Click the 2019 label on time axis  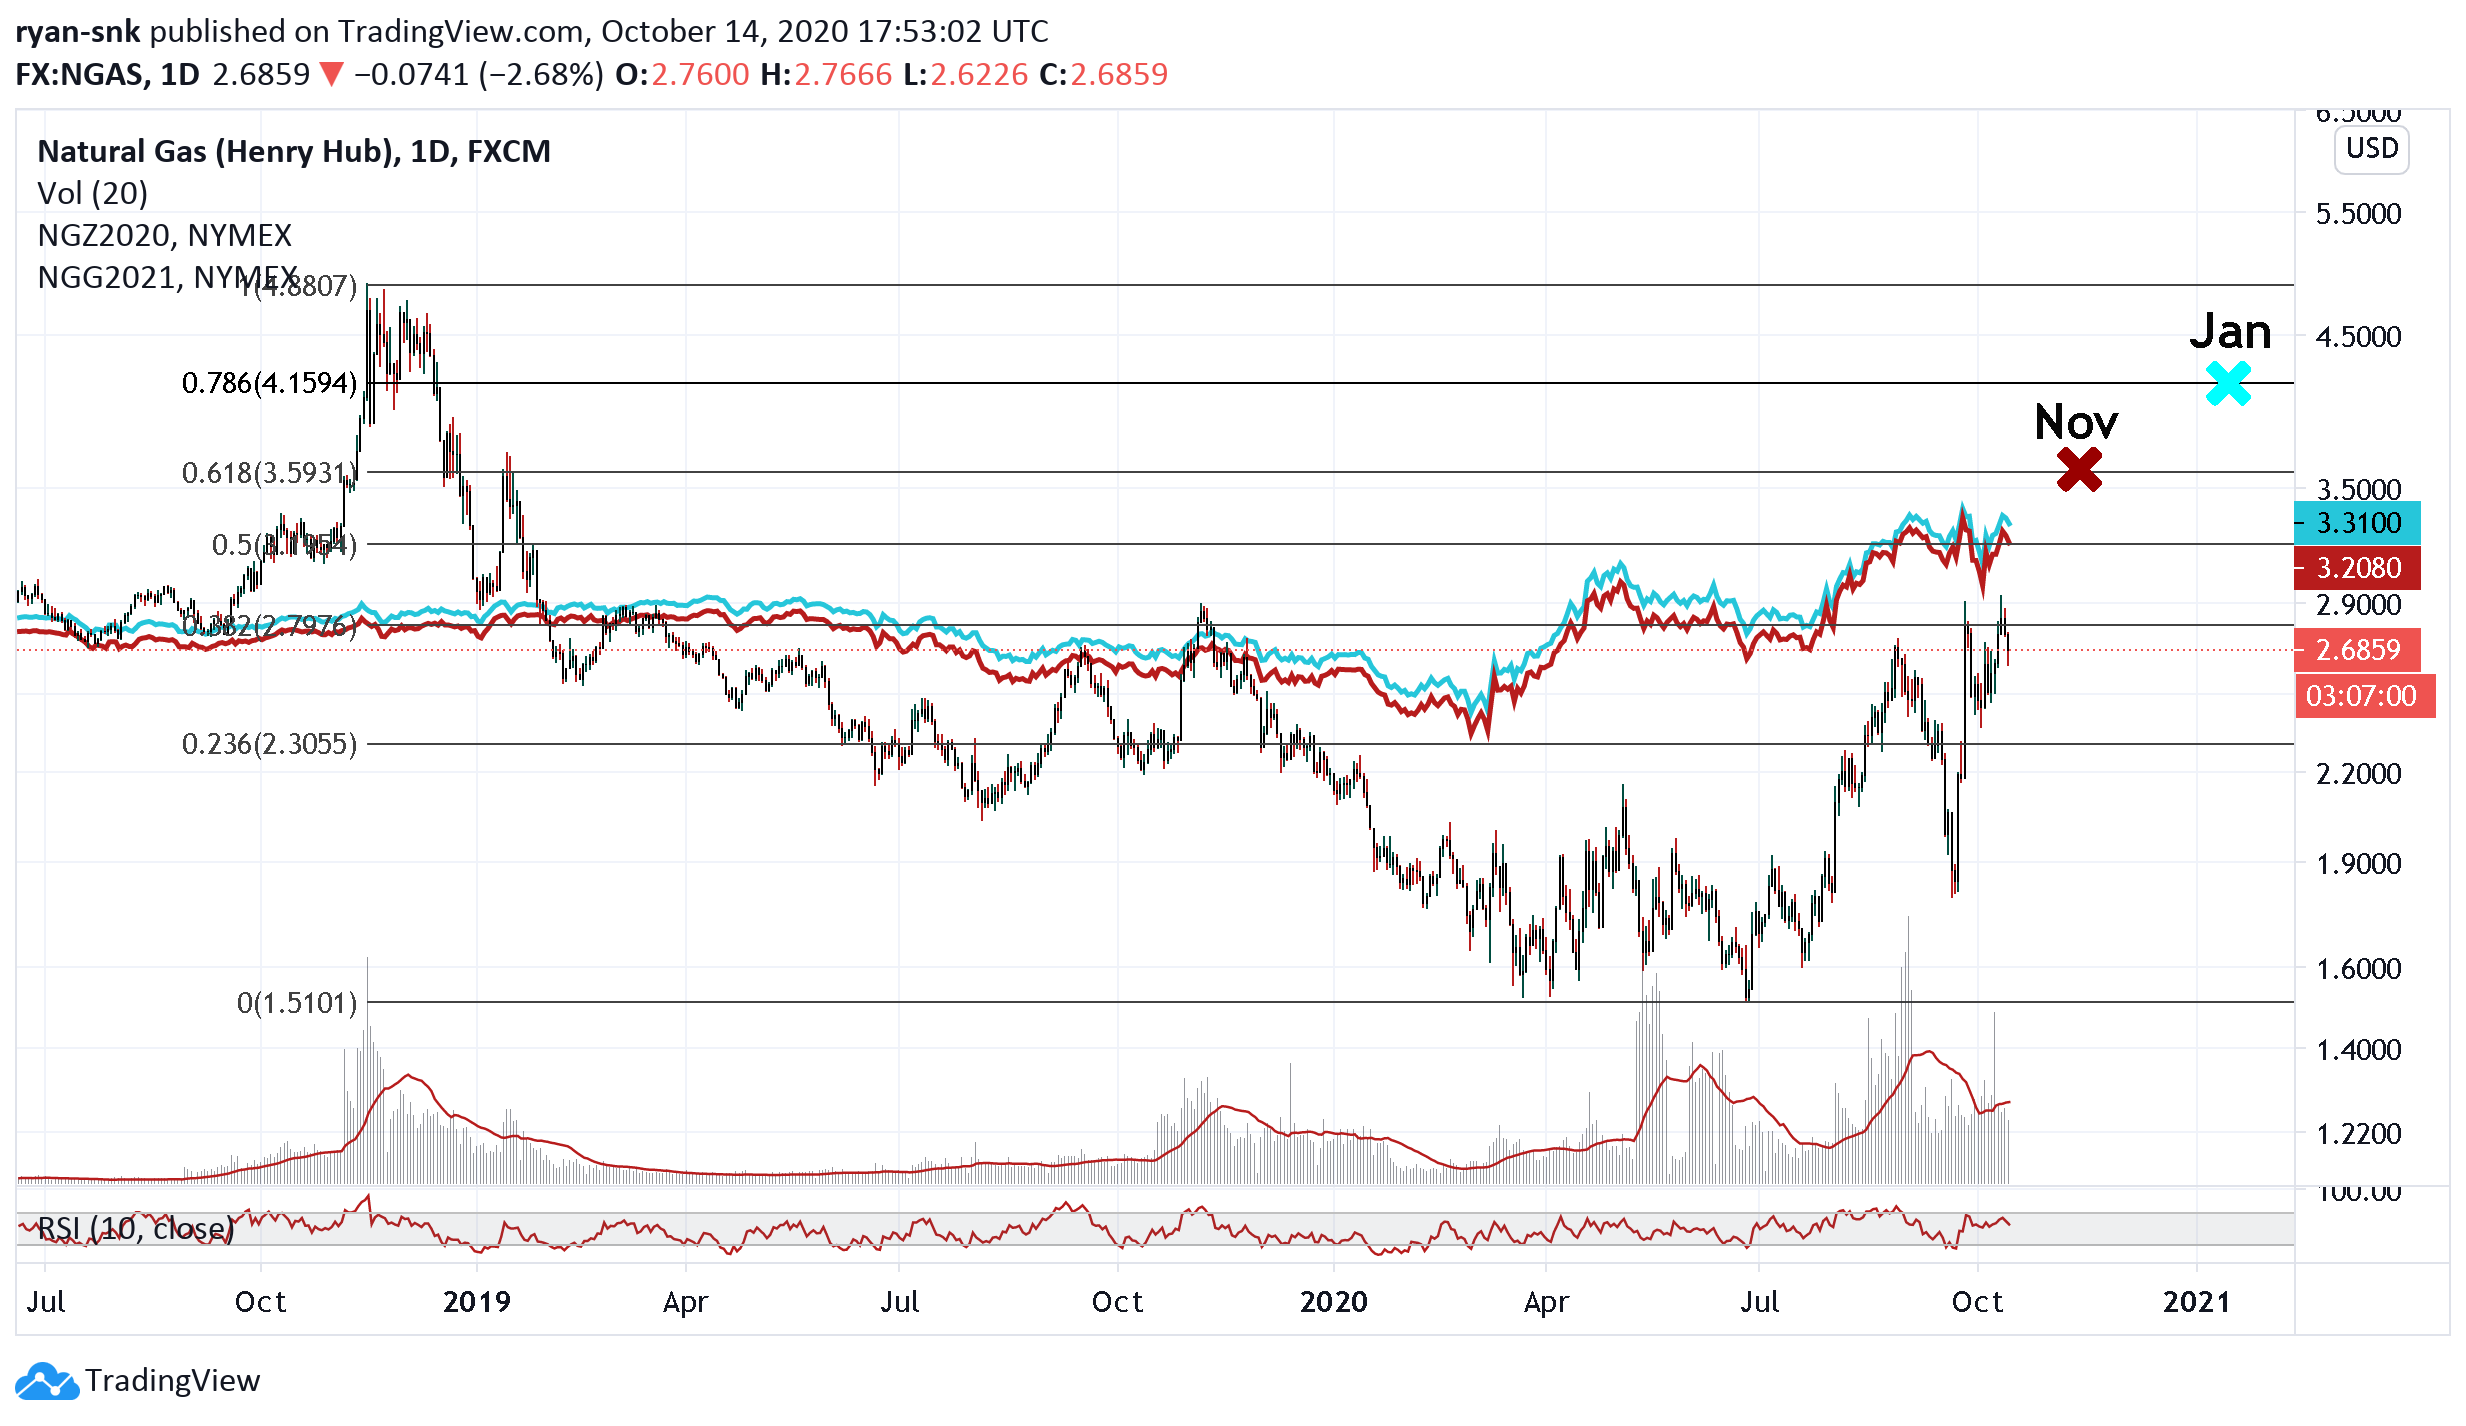[x=477, y=1302]
